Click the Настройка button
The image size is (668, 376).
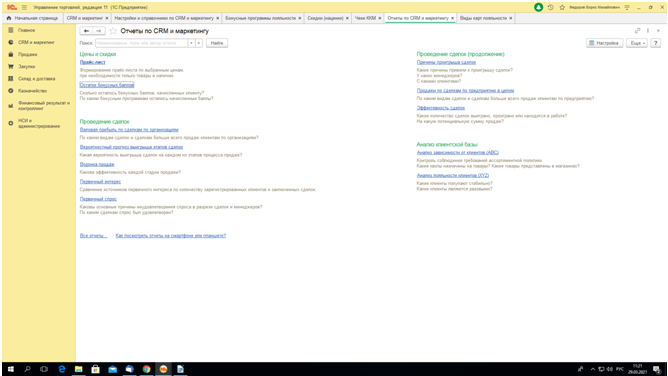[604, 43]
